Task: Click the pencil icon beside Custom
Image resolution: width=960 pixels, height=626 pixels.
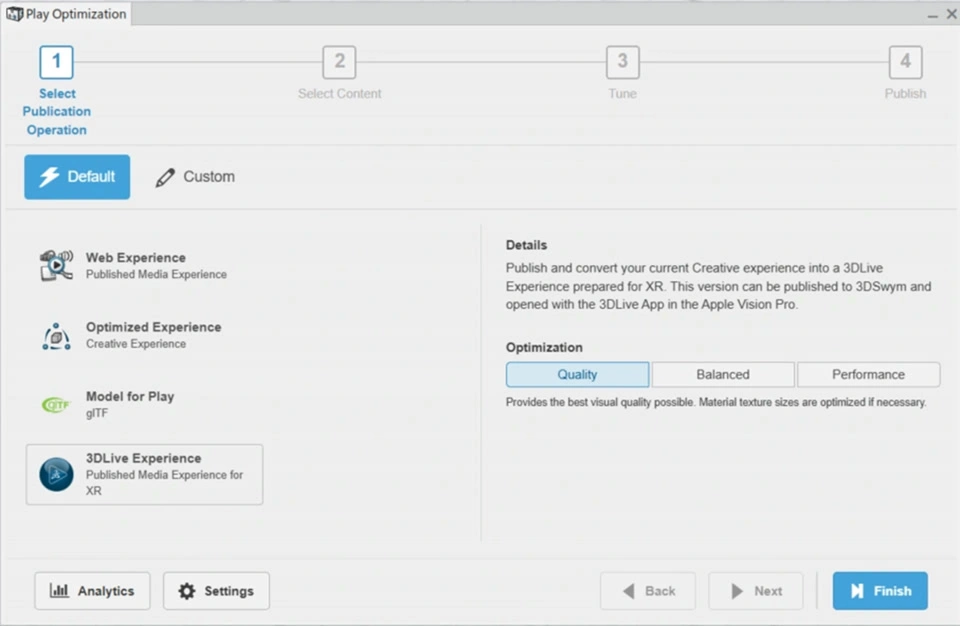Action: coord(165,178)
